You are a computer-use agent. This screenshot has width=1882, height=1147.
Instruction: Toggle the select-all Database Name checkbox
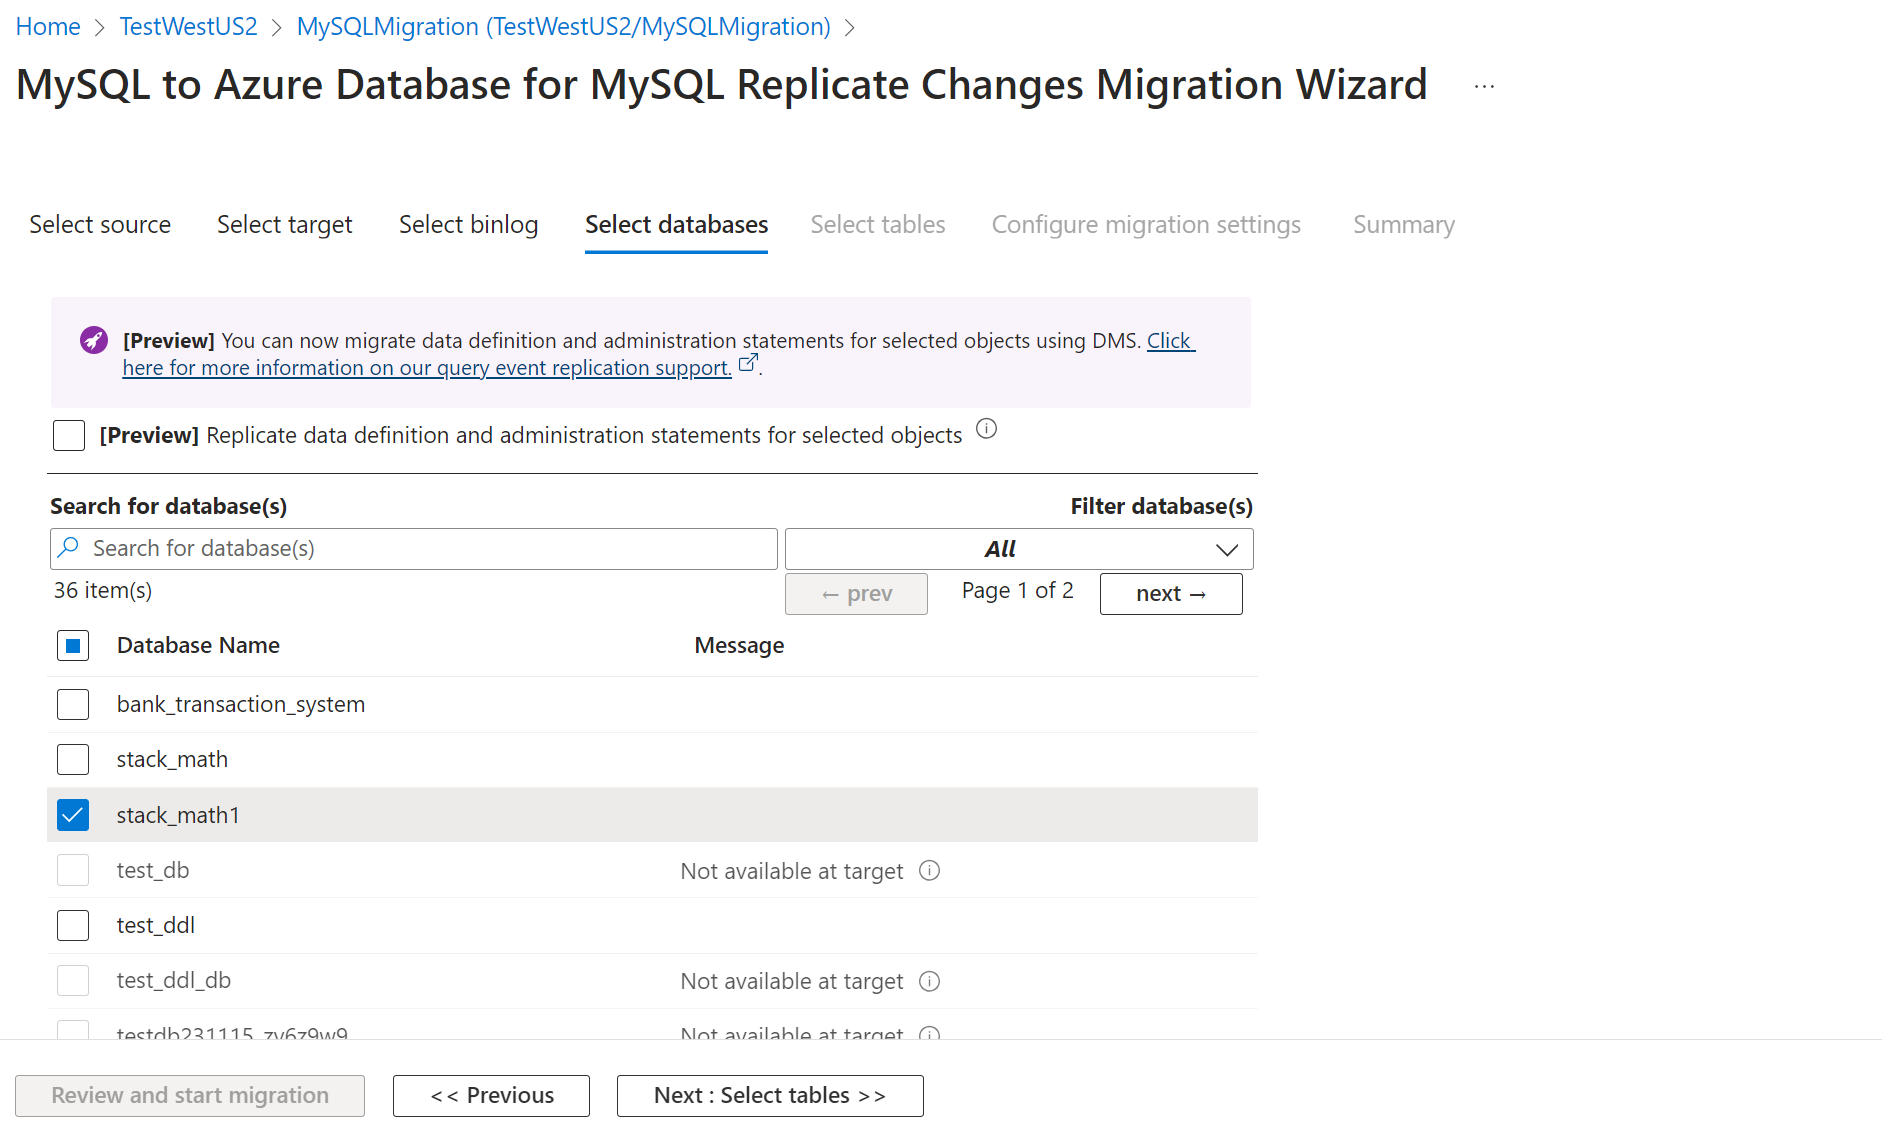point(73,645)
